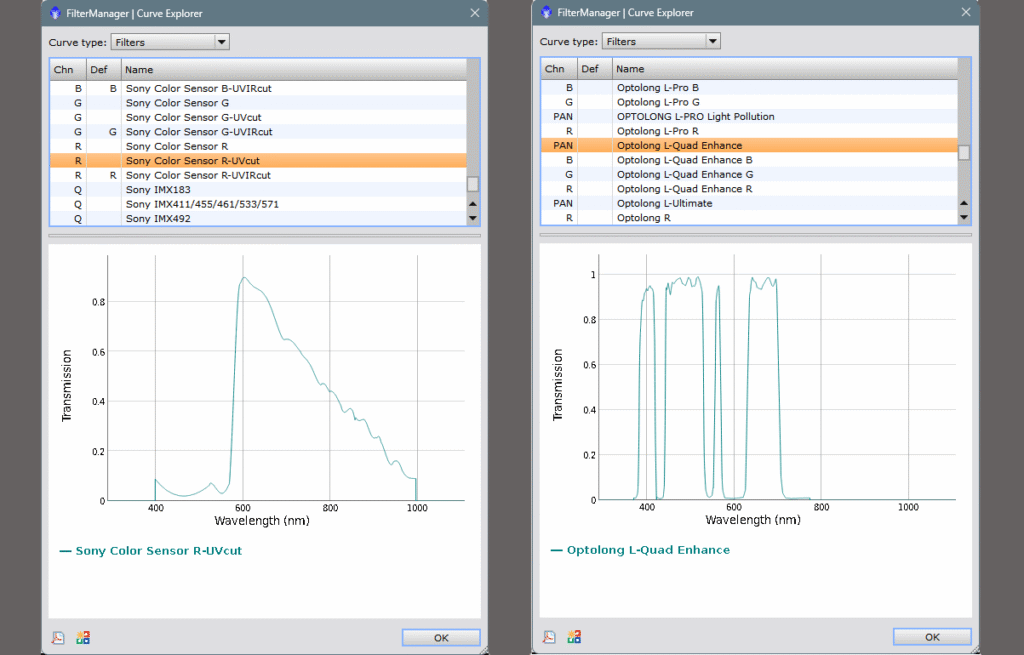This screenshot has height=655, width=1024.
Task: Select the highlighted Optolong L-Quad Enhance list row
Action: (750, 146)
